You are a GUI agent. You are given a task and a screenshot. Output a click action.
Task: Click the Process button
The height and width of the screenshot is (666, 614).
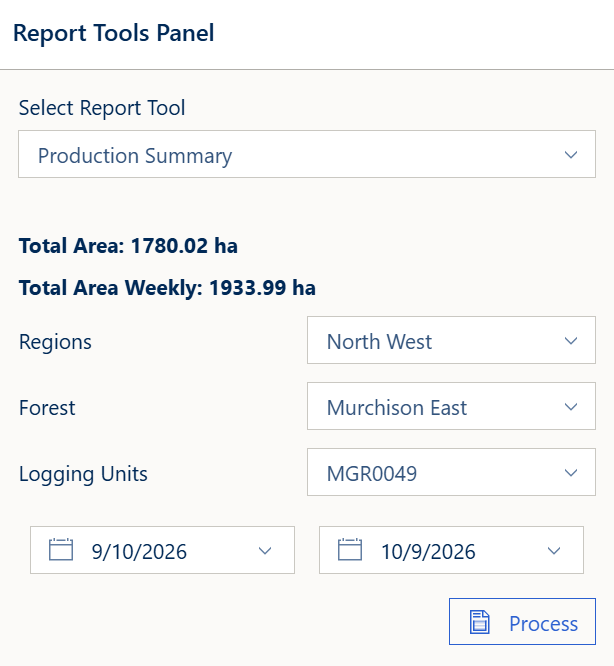522,621
